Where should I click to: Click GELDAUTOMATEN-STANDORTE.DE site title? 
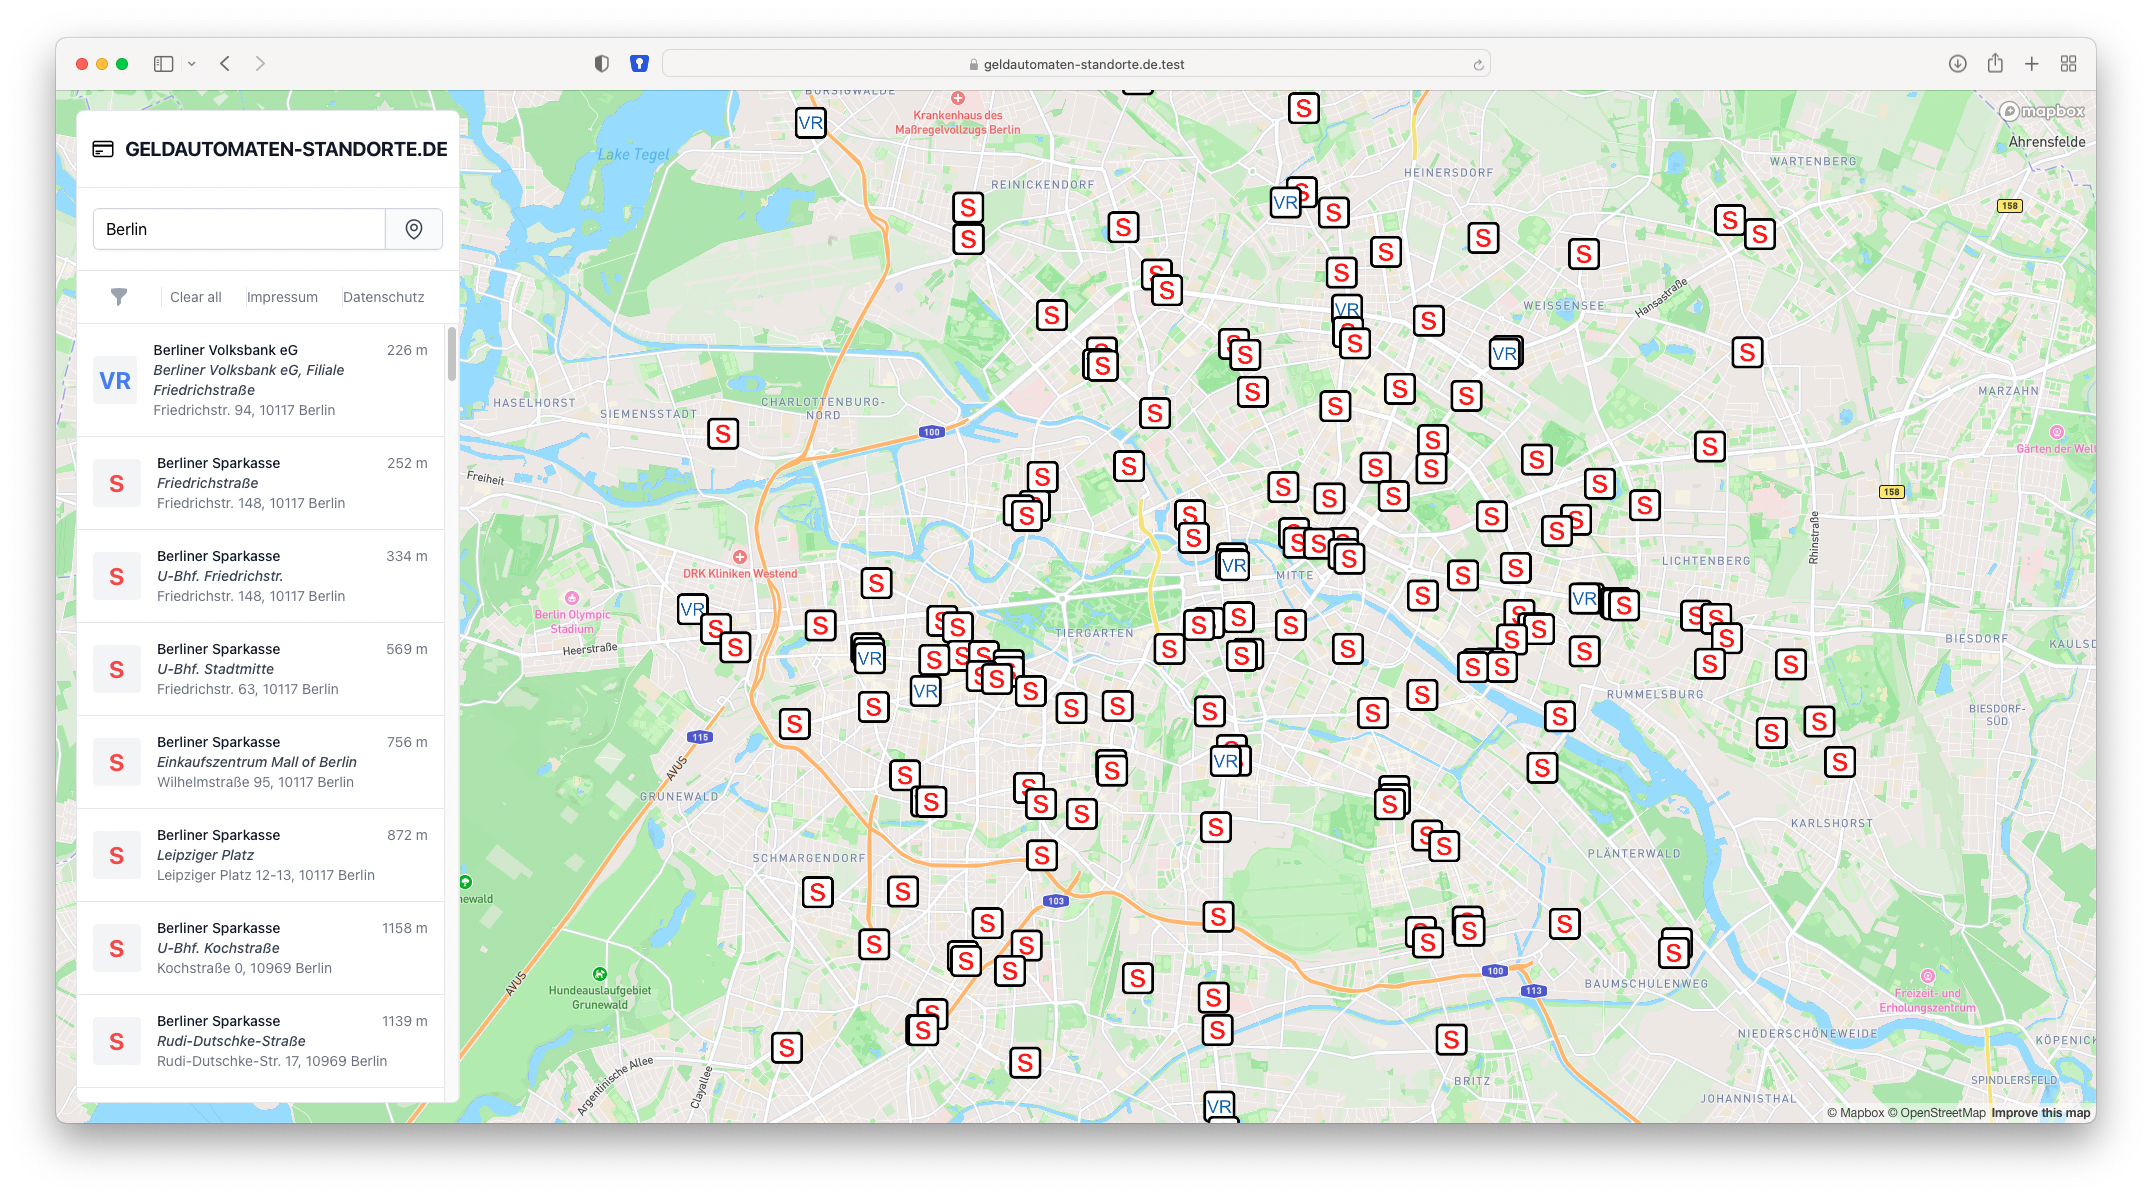pyautogui.click(x=286, y=149)
